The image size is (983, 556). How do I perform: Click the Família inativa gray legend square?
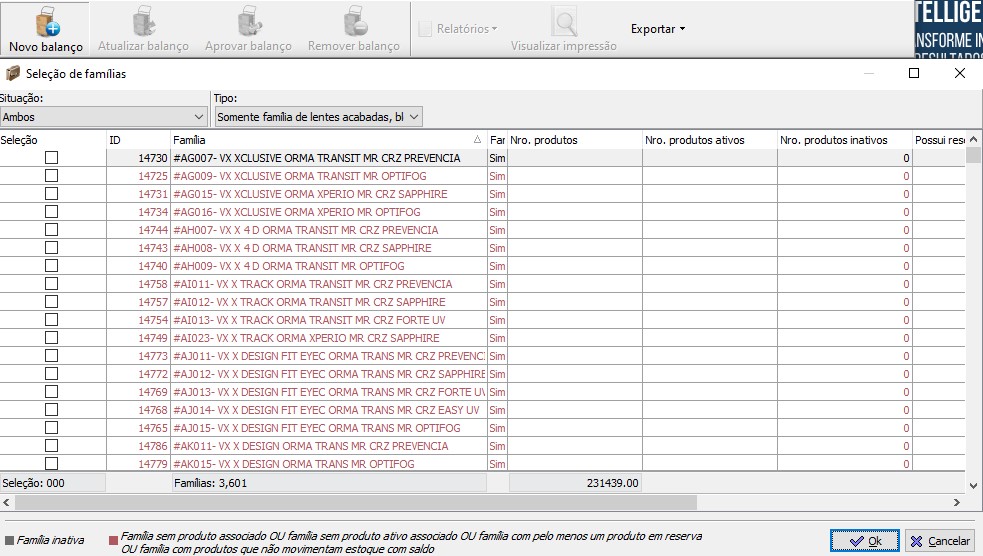click(x=9, y=540)
